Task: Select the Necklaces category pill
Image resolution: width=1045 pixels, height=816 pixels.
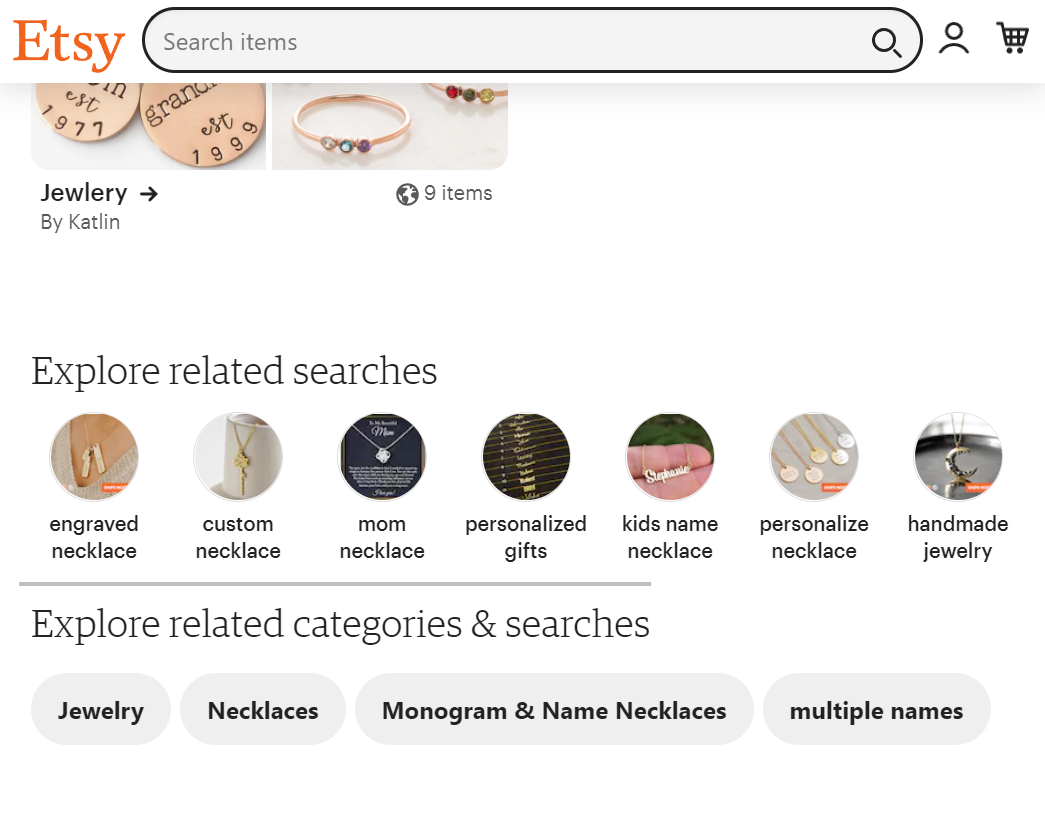Action: 262,709
